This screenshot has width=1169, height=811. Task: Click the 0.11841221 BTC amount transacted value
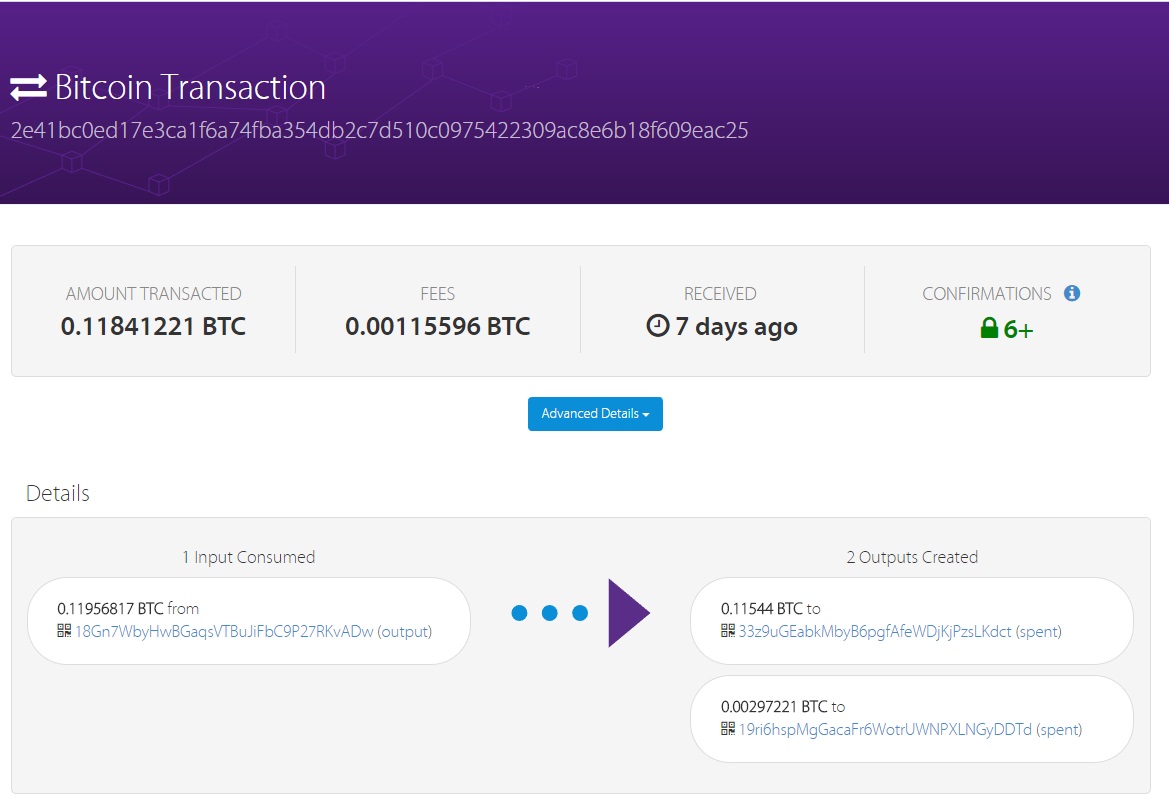[x=153, y=326]
